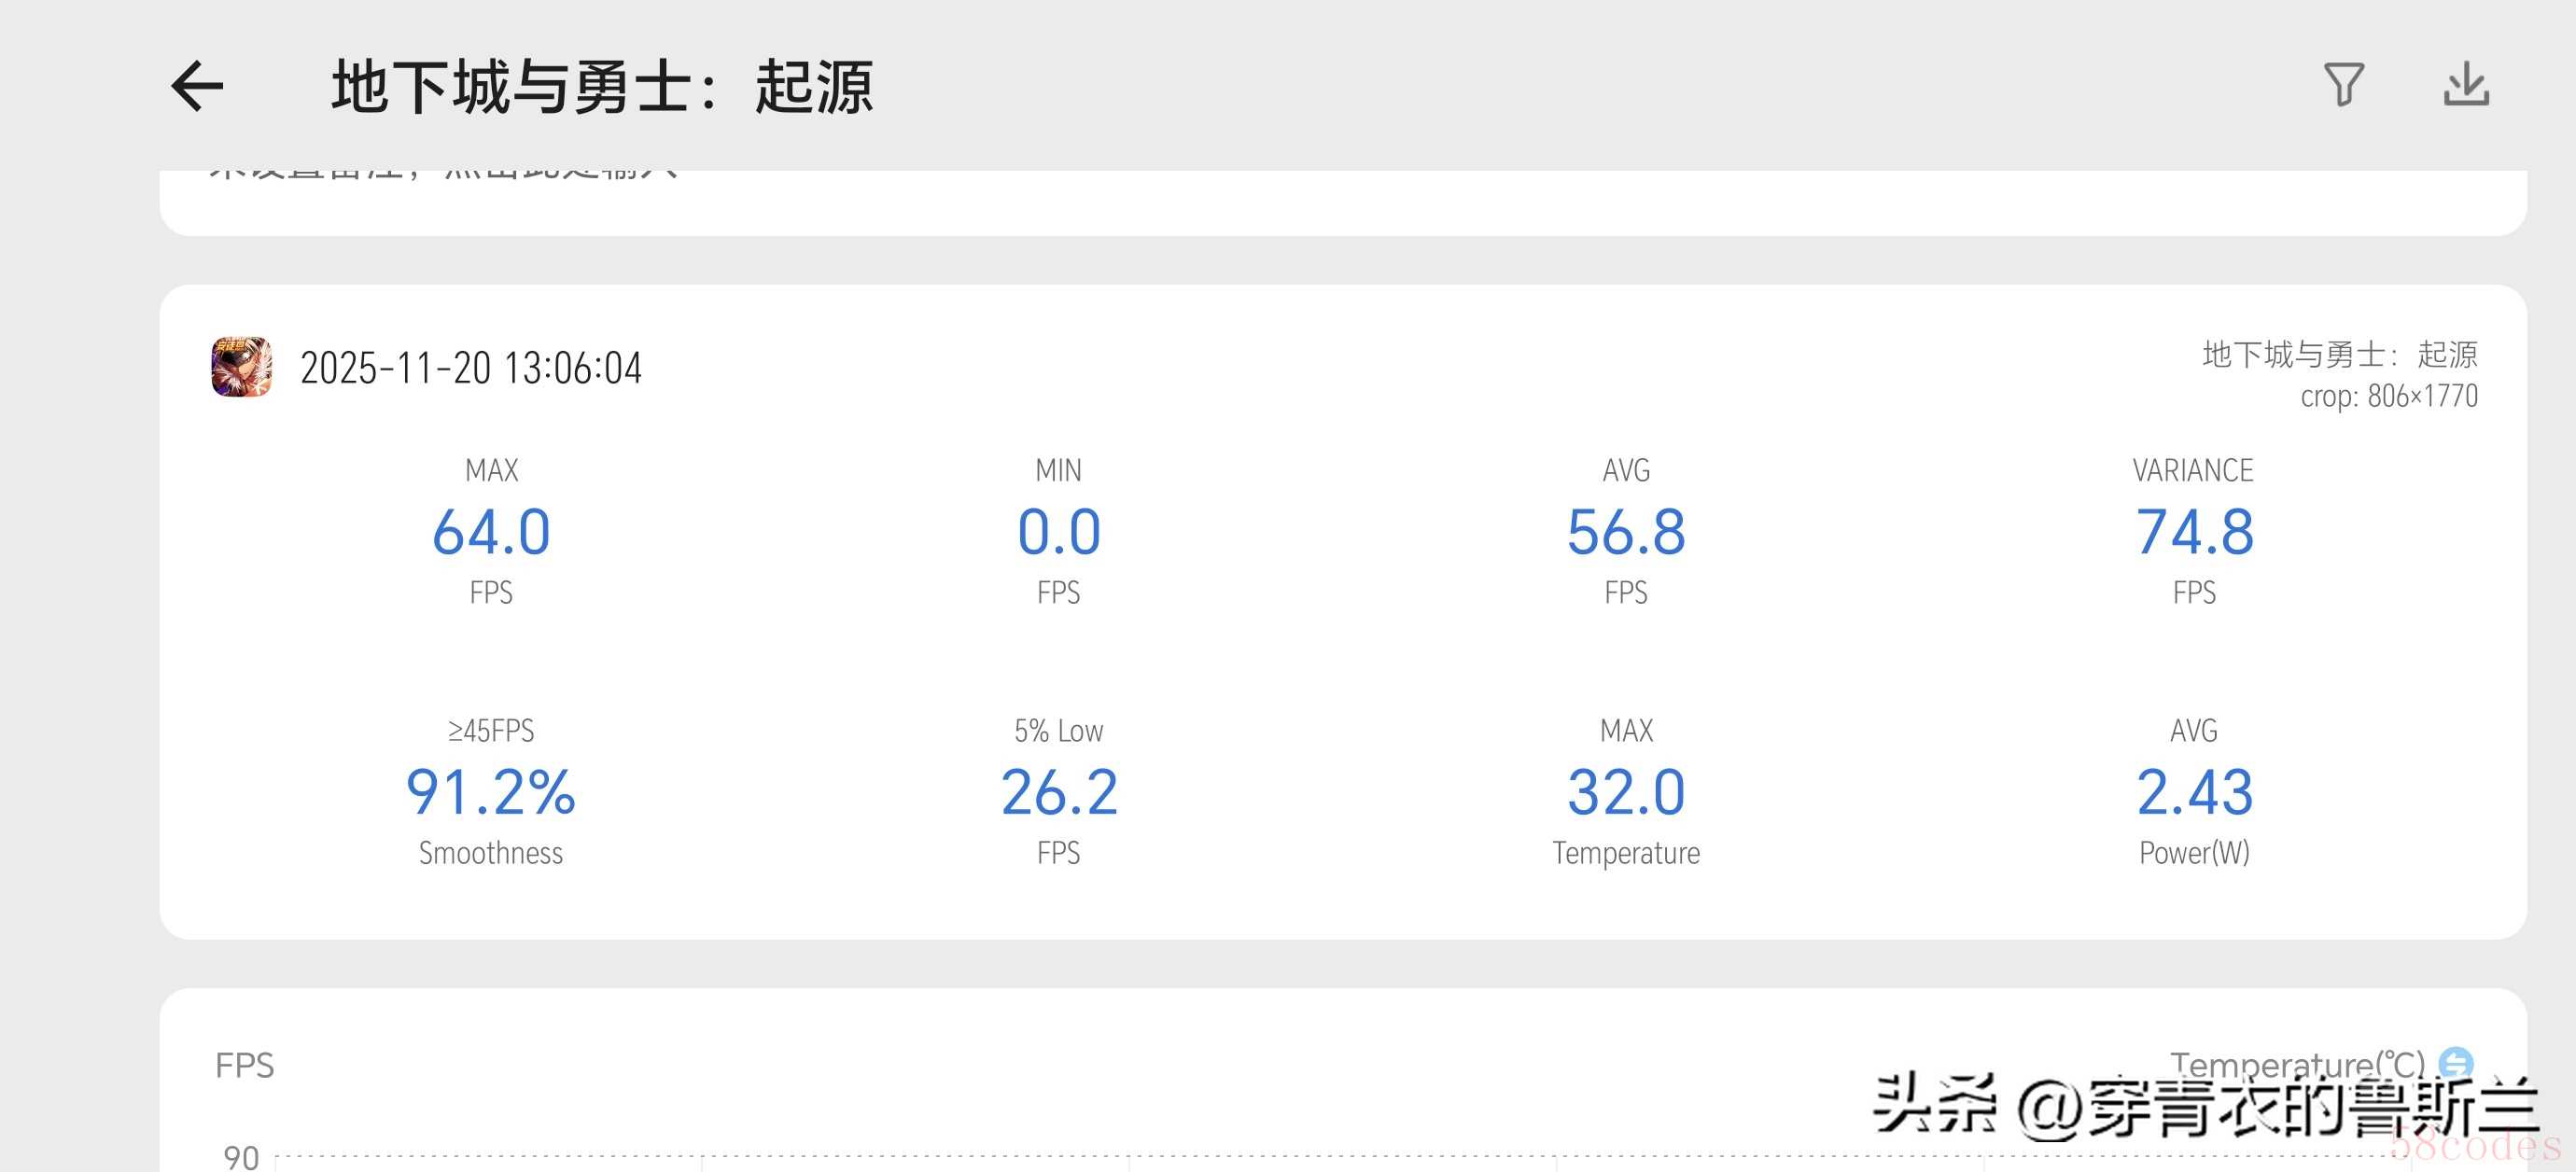
Task: Tap the MAX 64.0 FPS stat
Action: tap(491, 531)
